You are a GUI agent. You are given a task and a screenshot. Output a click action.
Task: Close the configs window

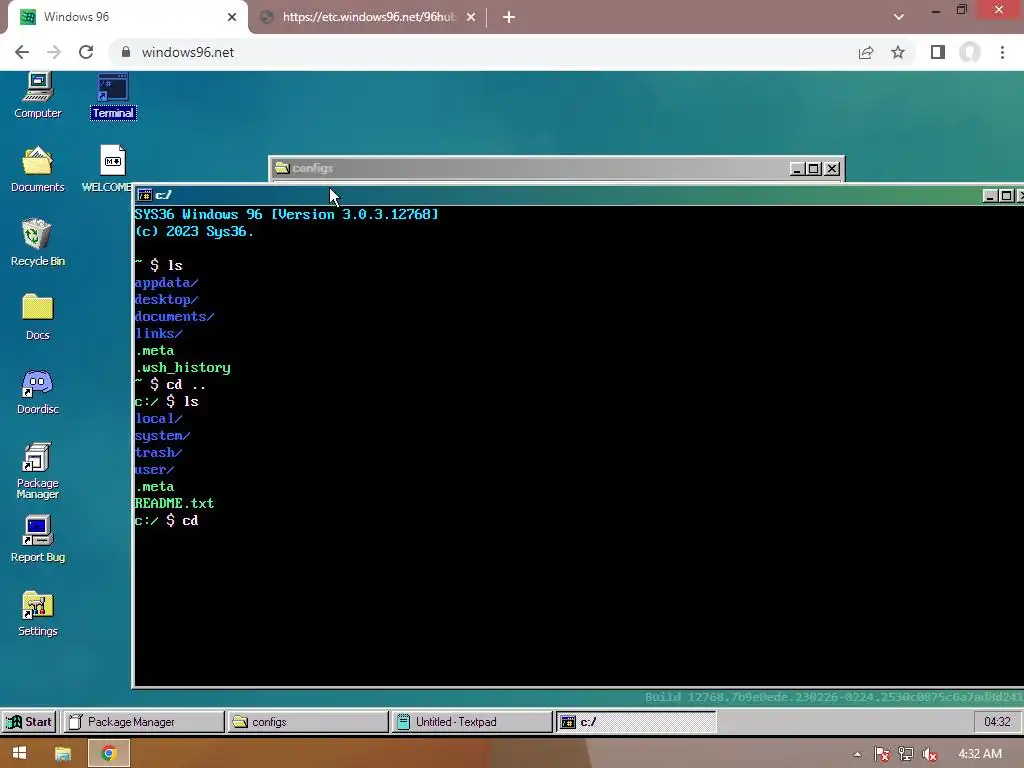point(831,168)
